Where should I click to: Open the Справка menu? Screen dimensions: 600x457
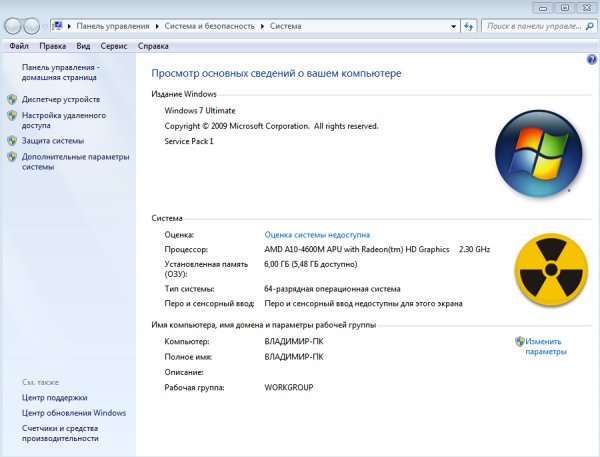tap(153, 46)
